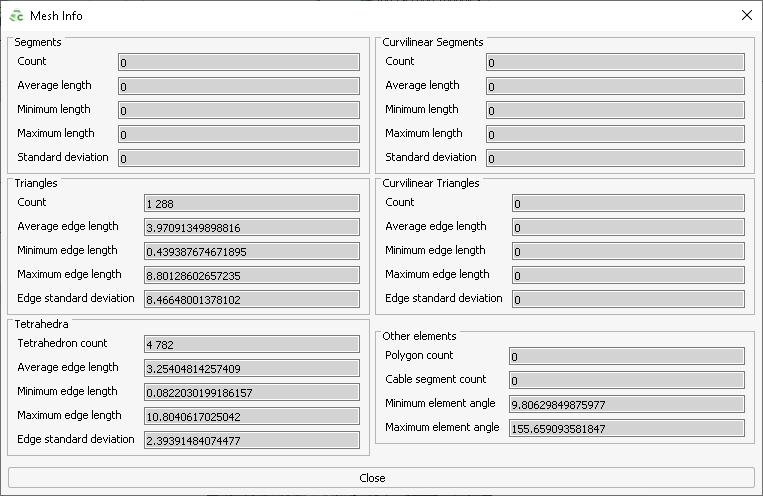
Task: Select Tetrahedra Average edge length value
Action: pos(251,369)
